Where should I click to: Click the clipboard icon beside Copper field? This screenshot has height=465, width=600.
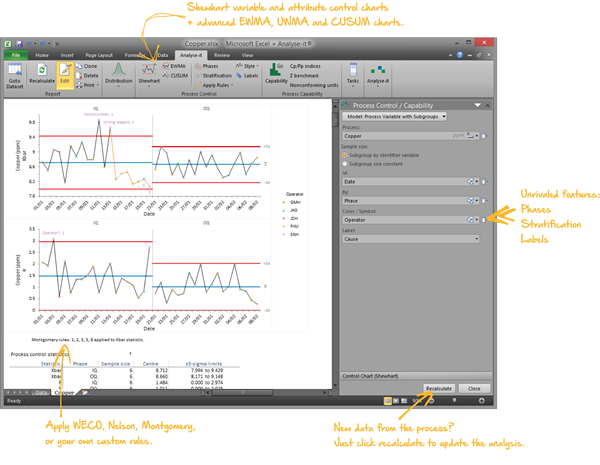pyautogui.click(x=484, y=136)
